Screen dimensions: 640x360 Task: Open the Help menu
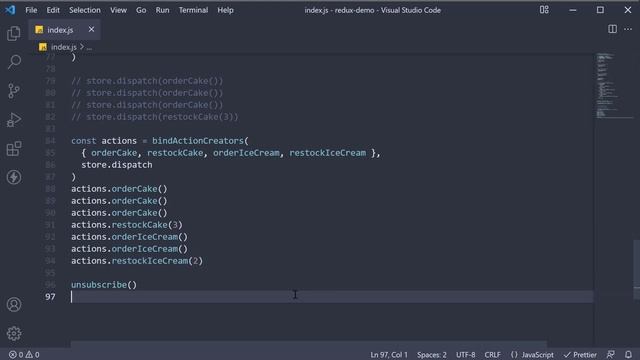[225, 10]
